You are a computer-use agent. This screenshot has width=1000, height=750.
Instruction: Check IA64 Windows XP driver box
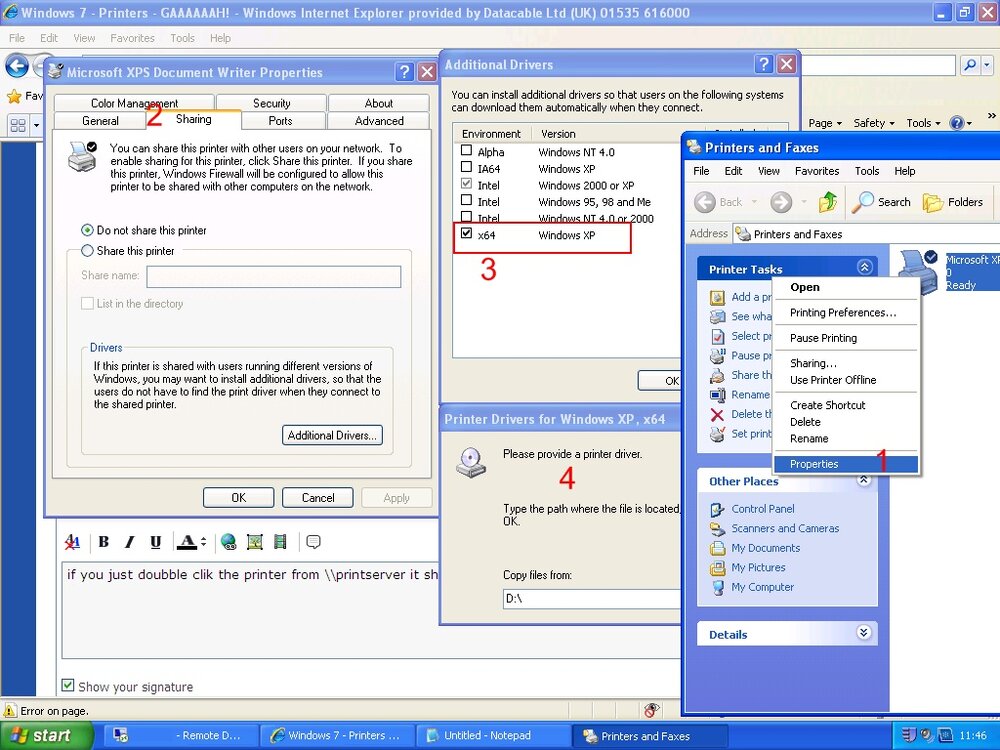click(466, 168)
